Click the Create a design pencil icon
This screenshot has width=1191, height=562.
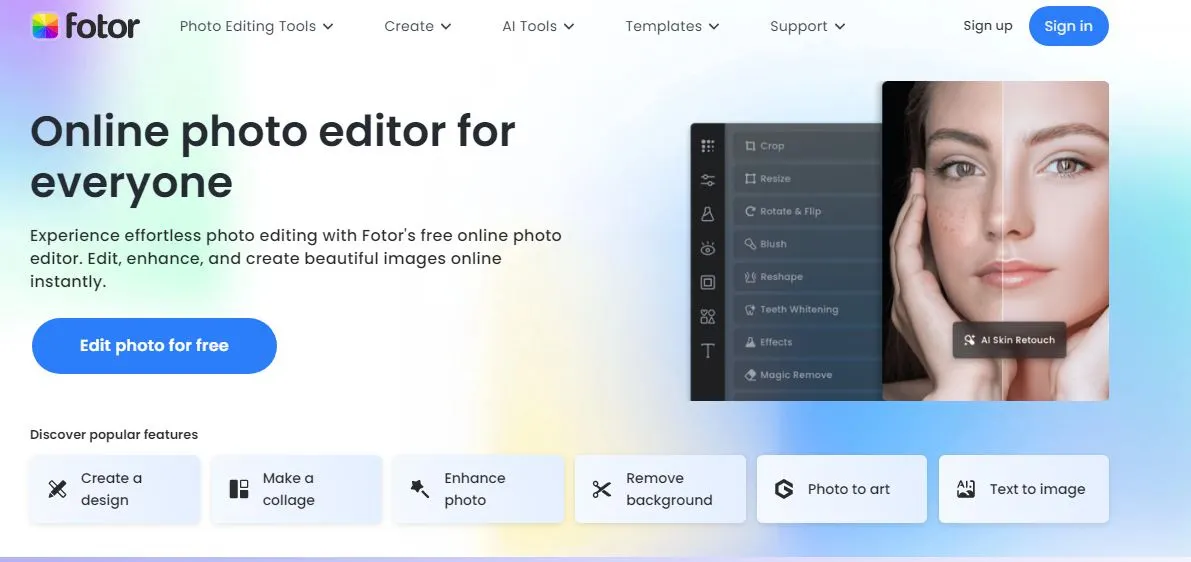(57, 489)
